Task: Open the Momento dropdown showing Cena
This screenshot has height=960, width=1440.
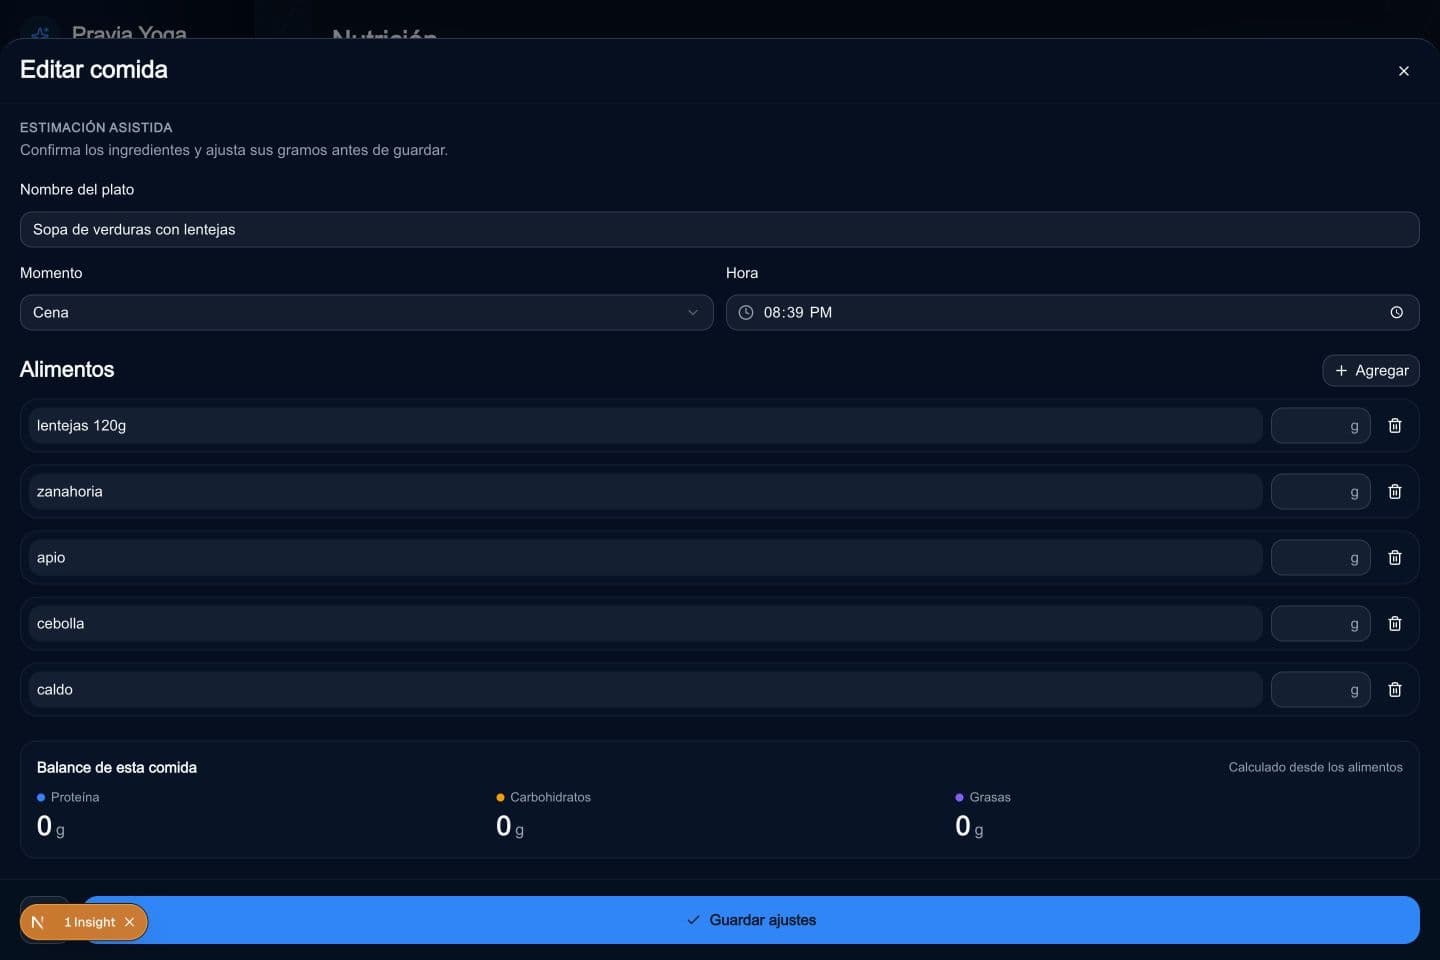Action: (x=366, y=313)
